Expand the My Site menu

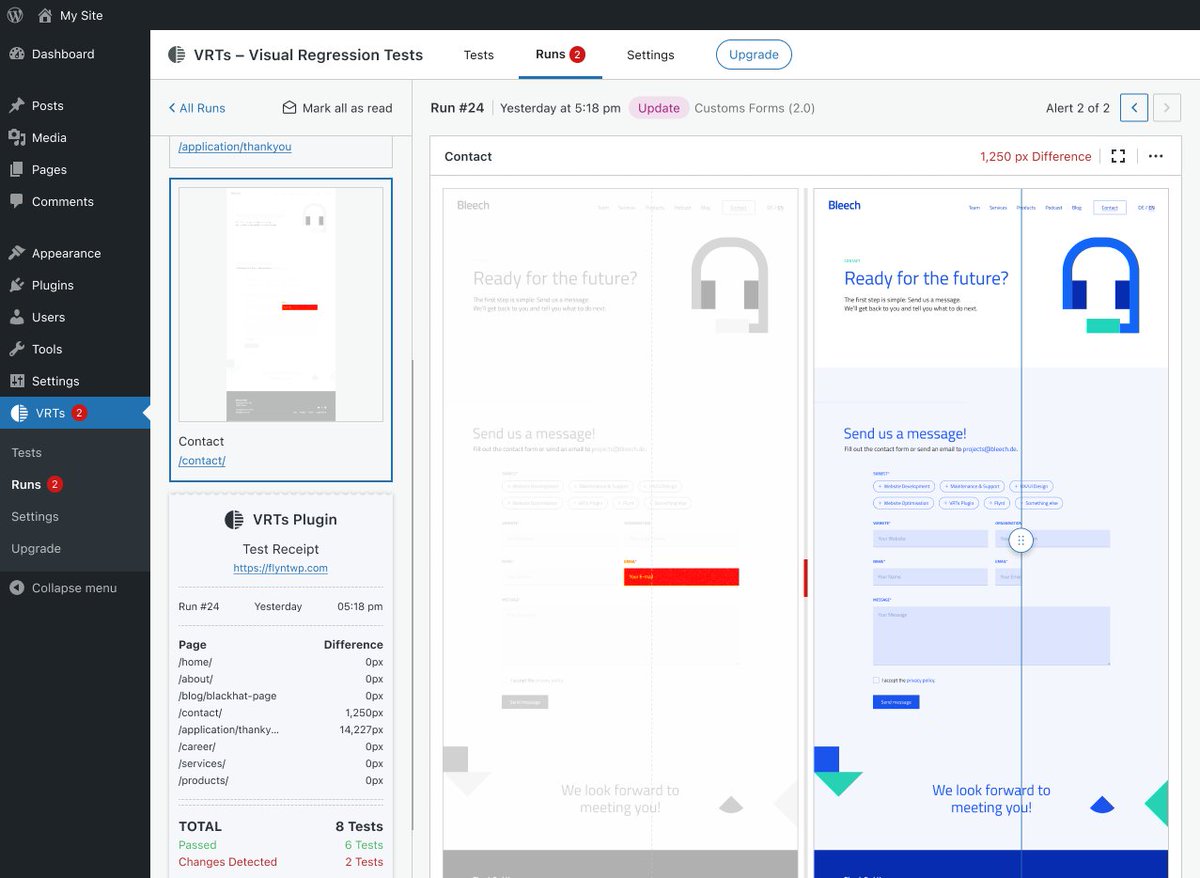coord(70,15)
